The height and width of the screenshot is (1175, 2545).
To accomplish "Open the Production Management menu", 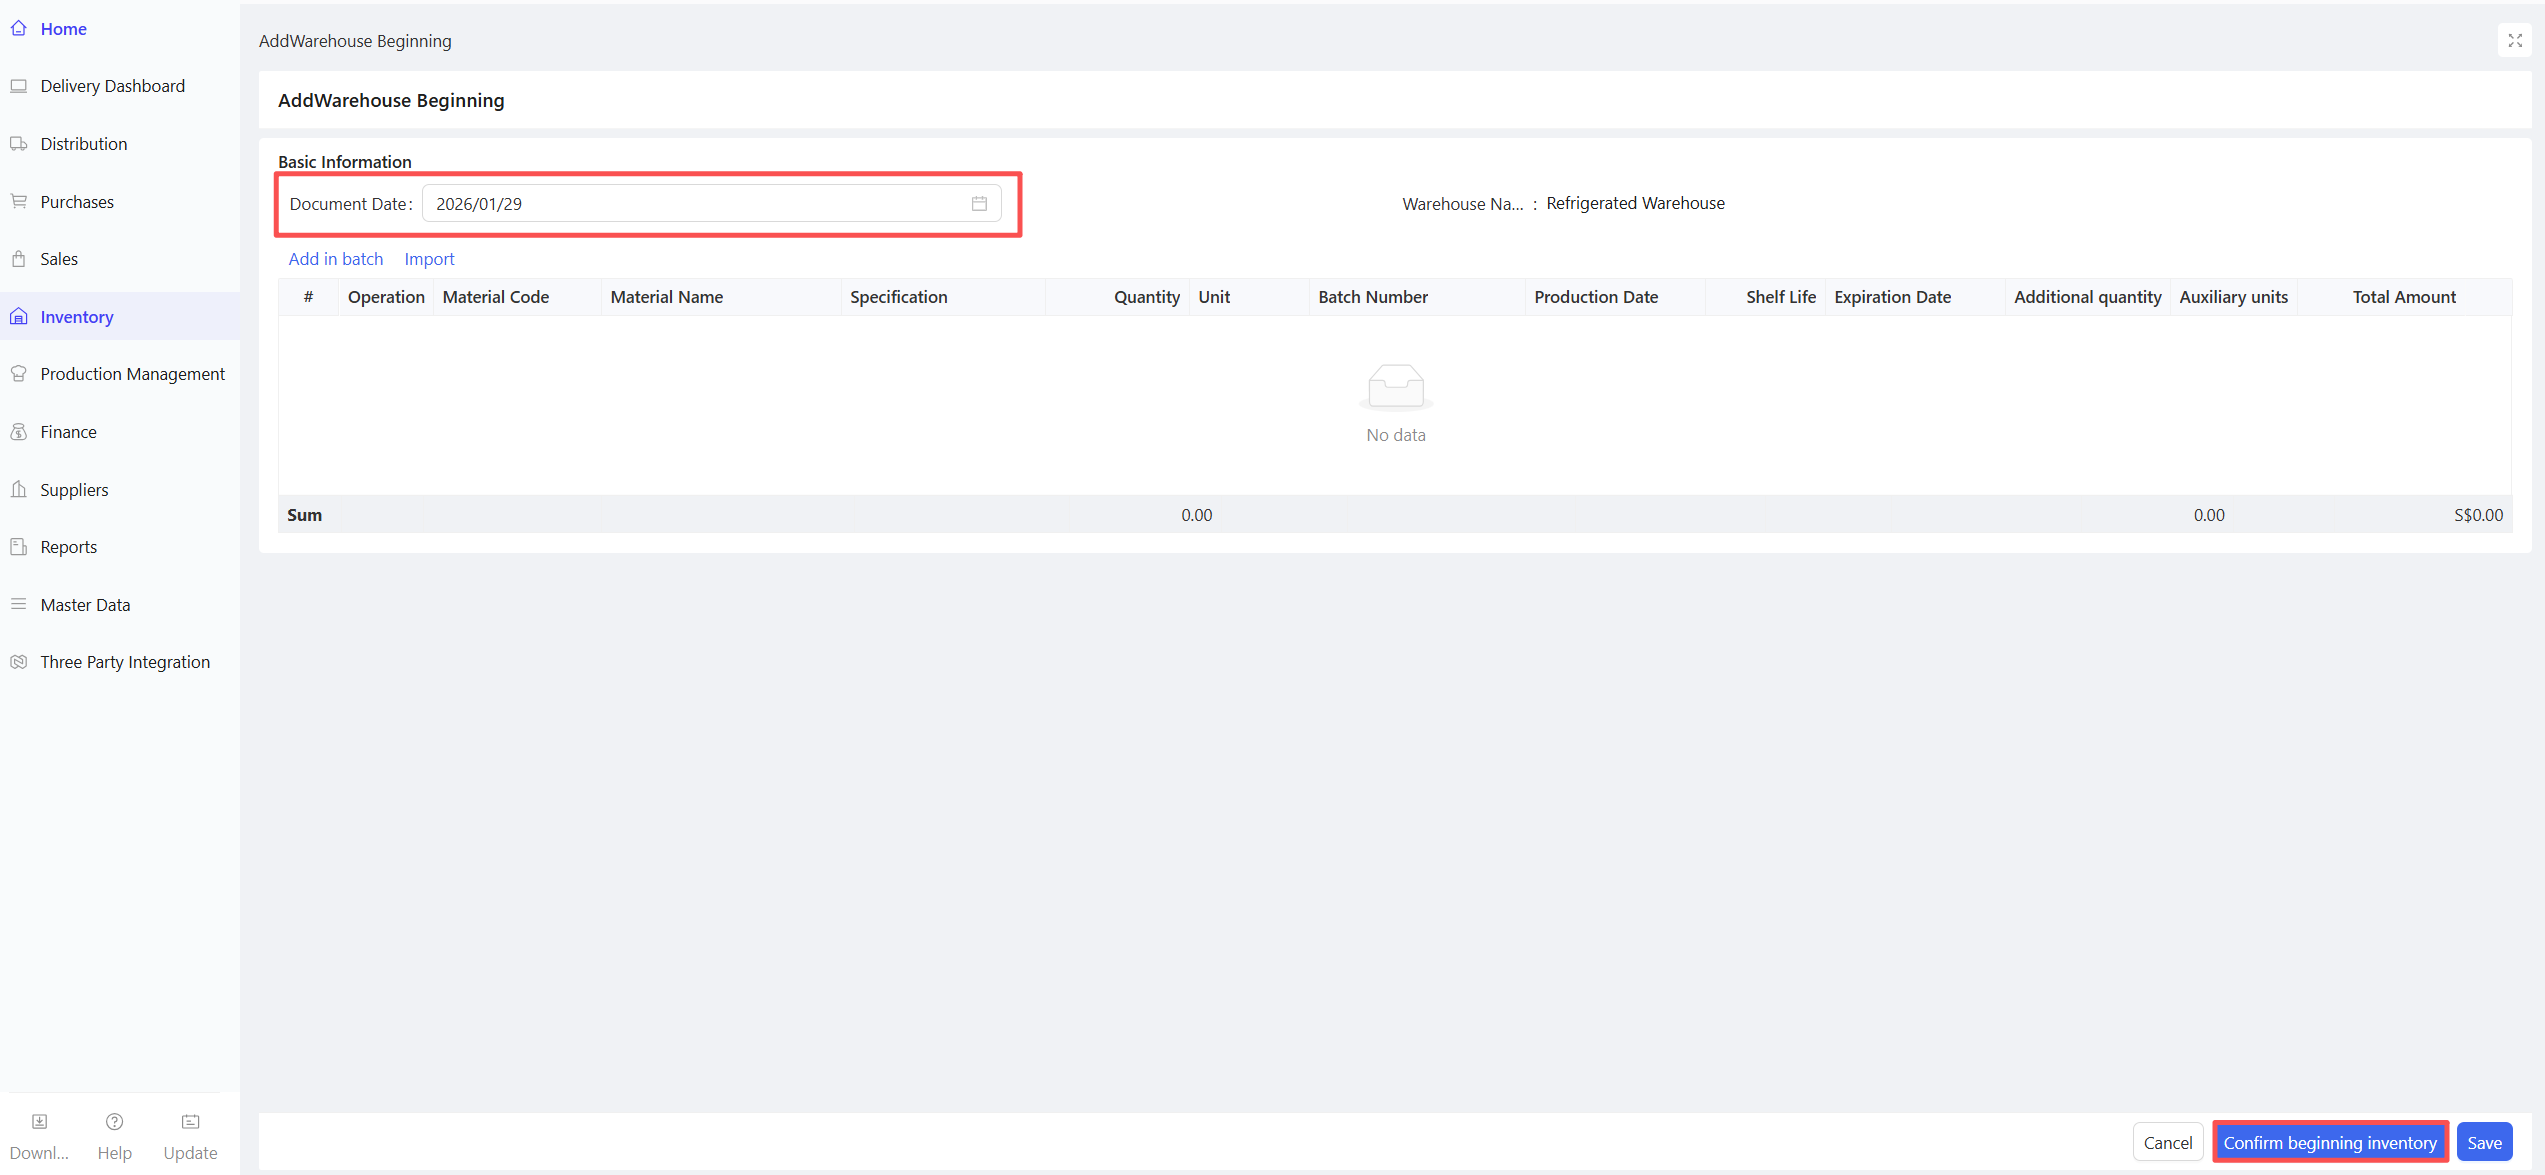I will [132, 374].
